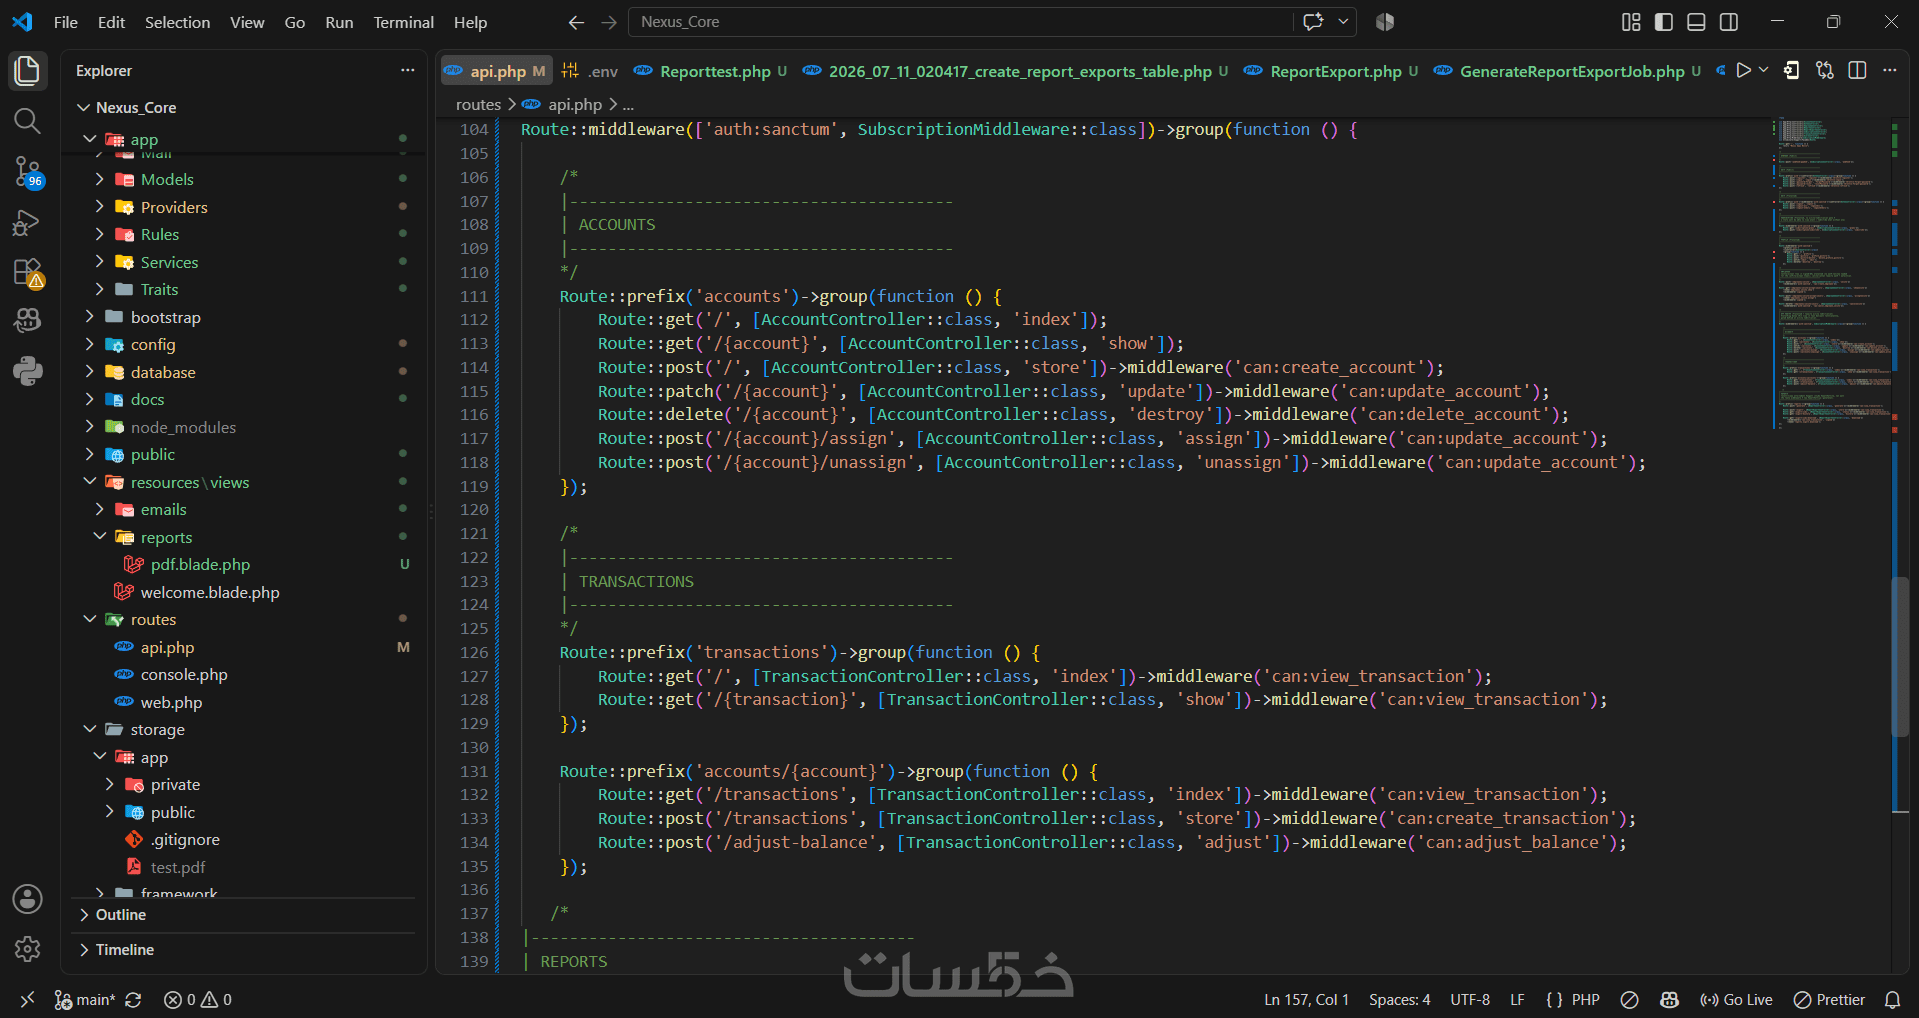
Task: Open console.php in the Explorer tree
Action: [x=184, y=674]
